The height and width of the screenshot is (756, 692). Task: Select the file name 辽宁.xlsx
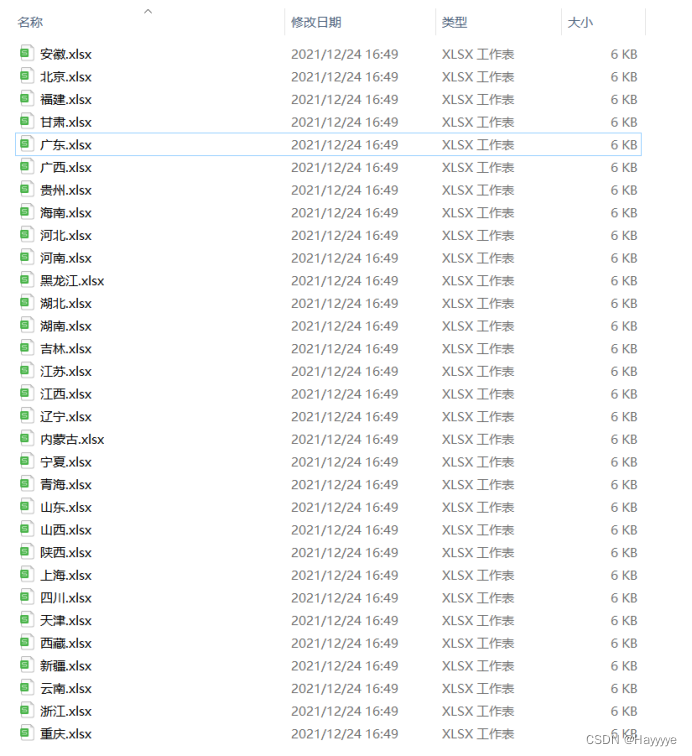66,417
